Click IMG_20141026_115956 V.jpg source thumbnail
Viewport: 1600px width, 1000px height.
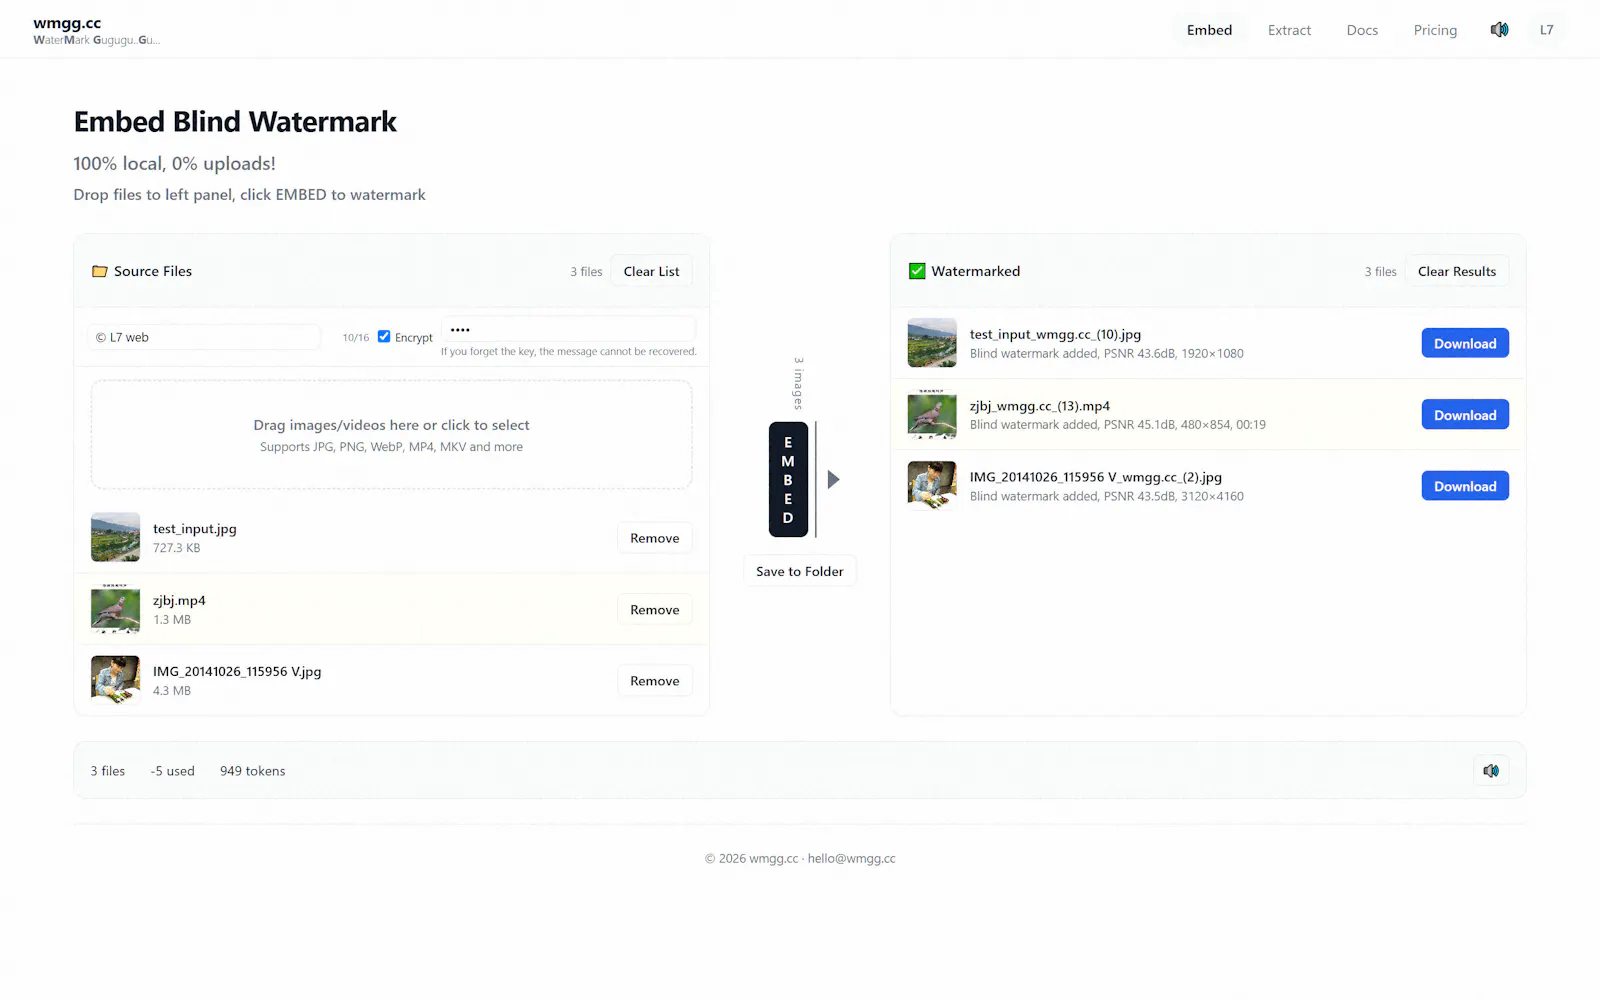pos(116,681)
